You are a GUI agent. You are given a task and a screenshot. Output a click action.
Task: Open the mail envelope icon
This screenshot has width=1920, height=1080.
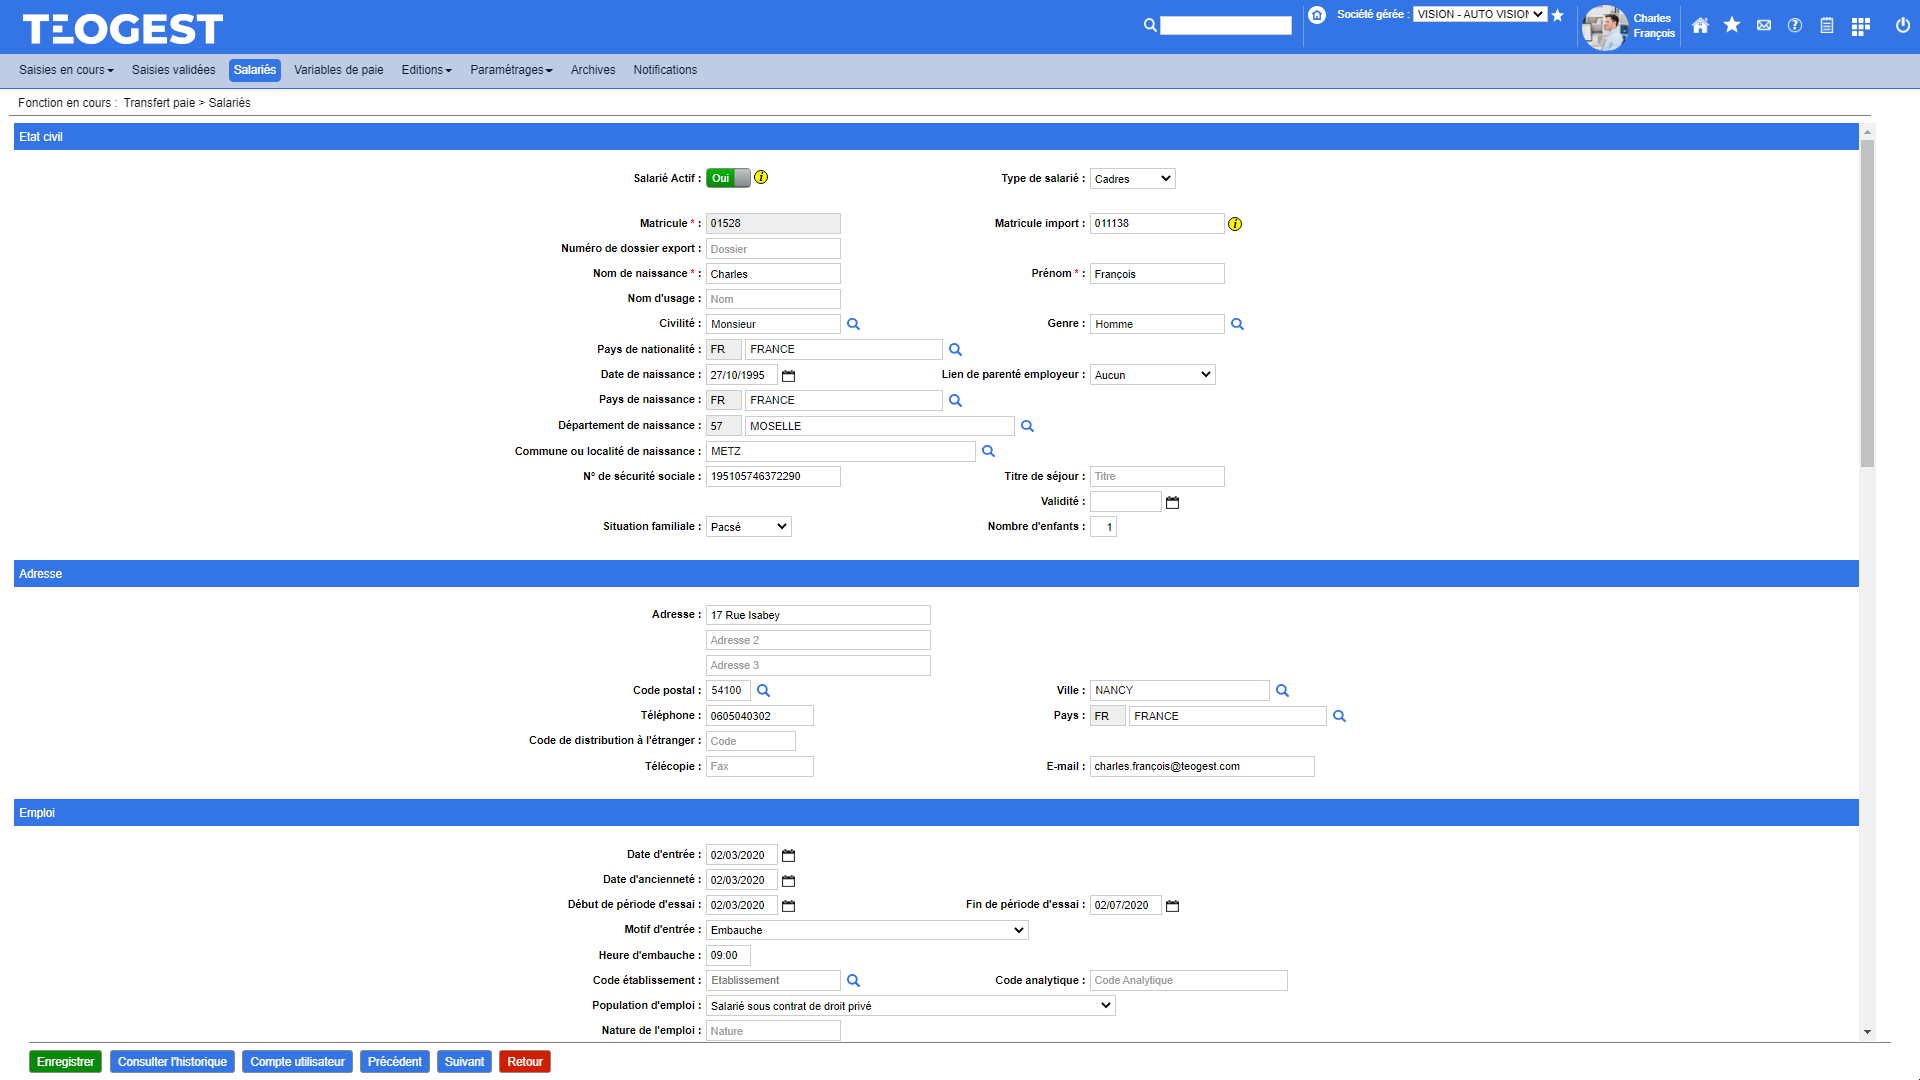pyautogui.click(x=1764, y=26)
